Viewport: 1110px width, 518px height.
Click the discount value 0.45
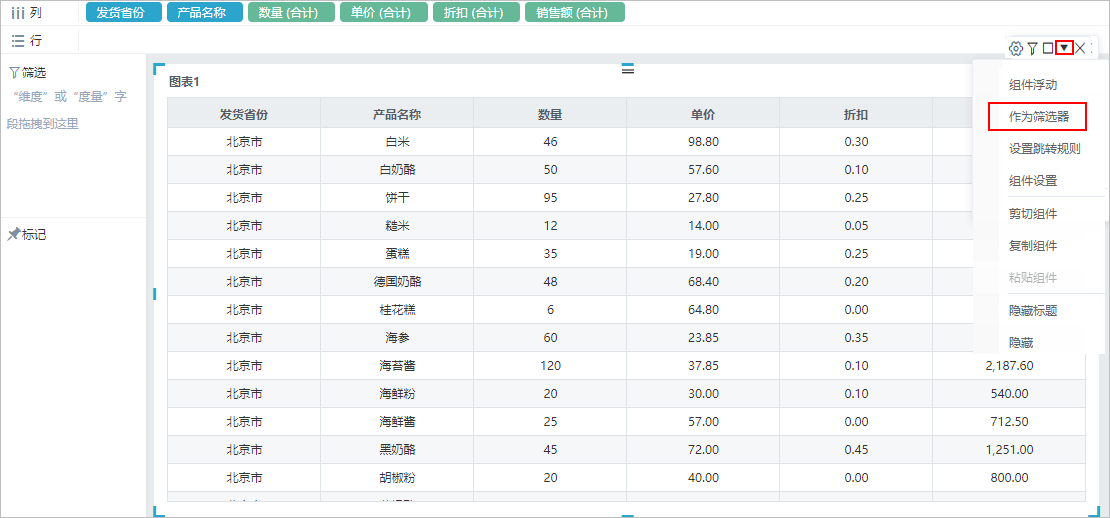[856, 449]
